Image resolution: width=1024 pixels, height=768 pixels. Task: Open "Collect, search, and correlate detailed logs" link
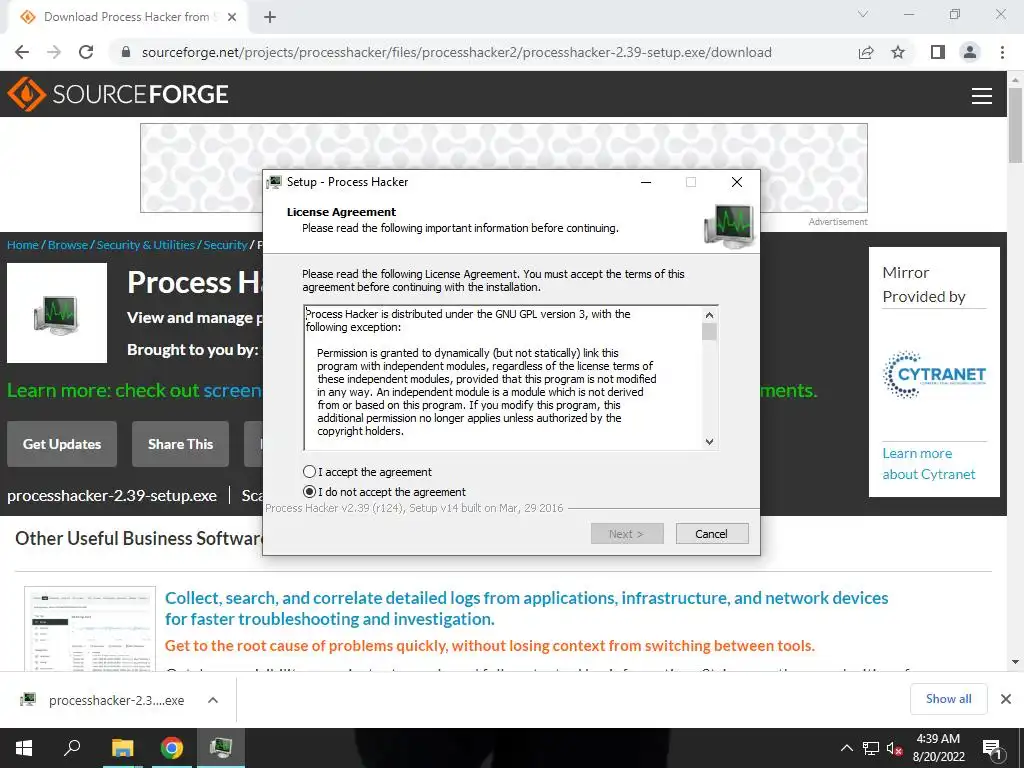pos(526,608)
